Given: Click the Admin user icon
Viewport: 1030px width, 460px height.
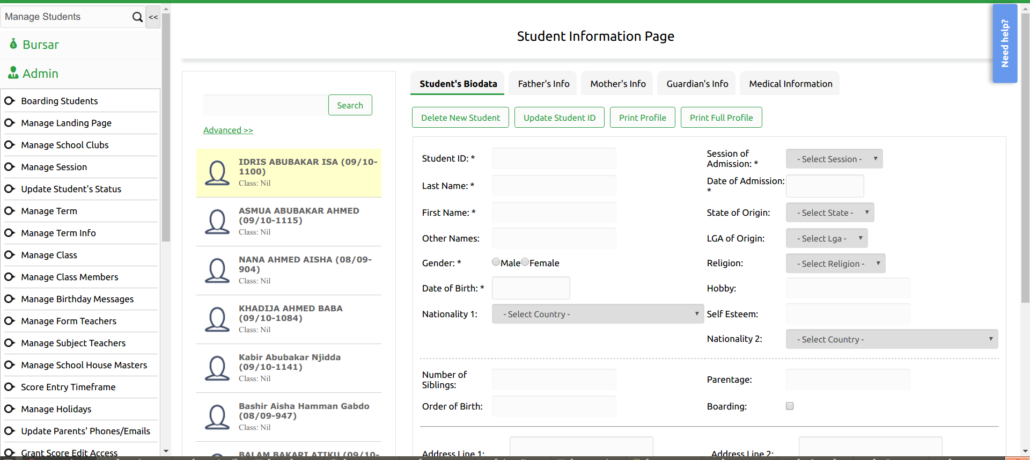Looking at the screenshot, I should tap(13, 74).
